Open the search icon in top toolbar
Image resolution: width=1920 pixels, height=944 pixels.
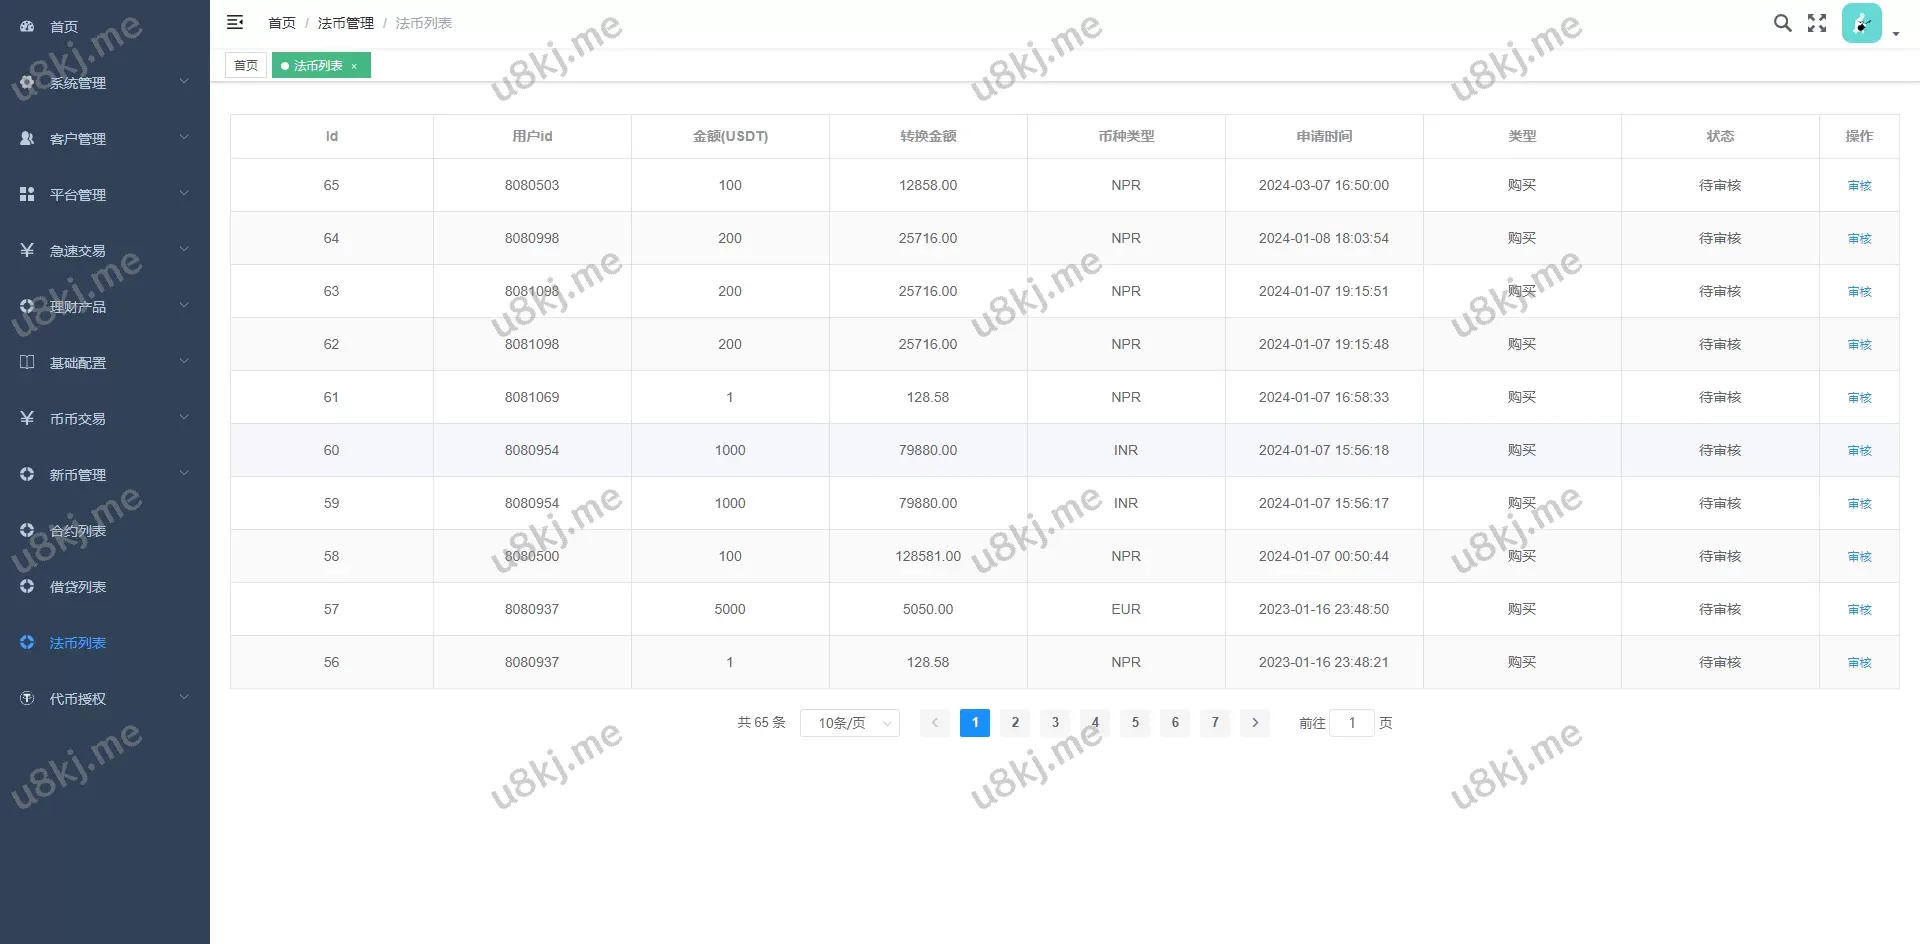point(1782,22)
